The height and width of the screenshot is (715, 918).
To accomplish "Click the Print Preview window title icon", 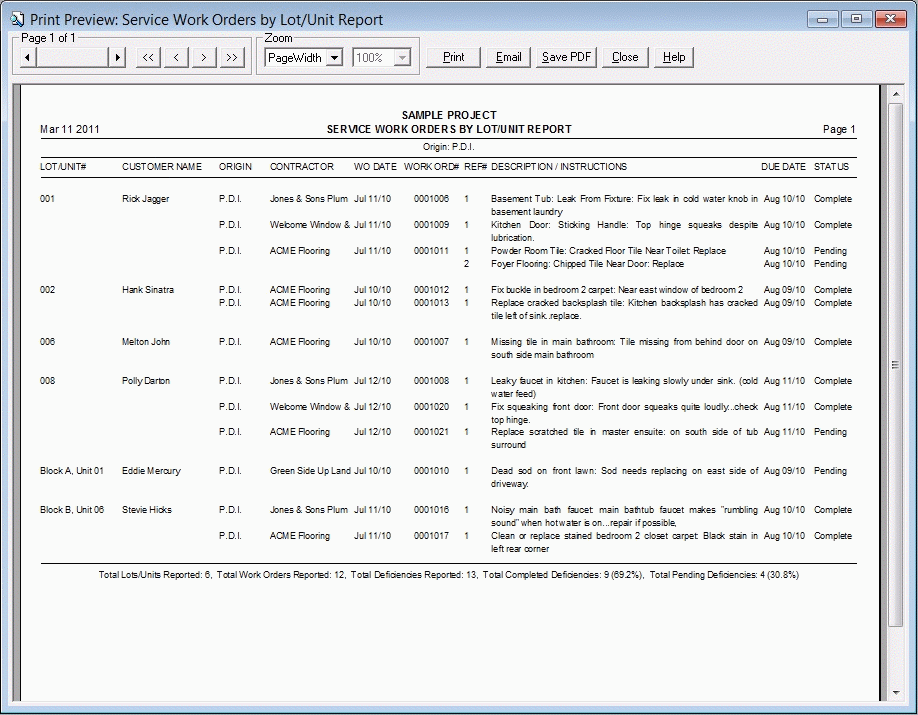I will point(17,19).
